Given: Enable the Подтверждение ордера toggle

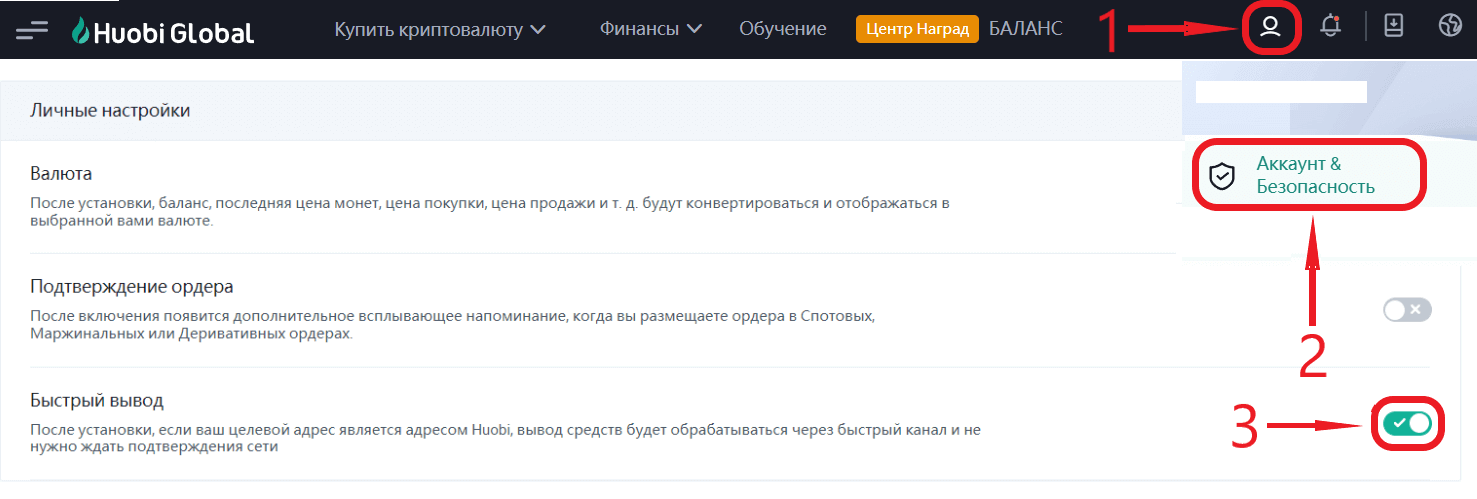Looking at the screenshot, I should coord(1407,310).
